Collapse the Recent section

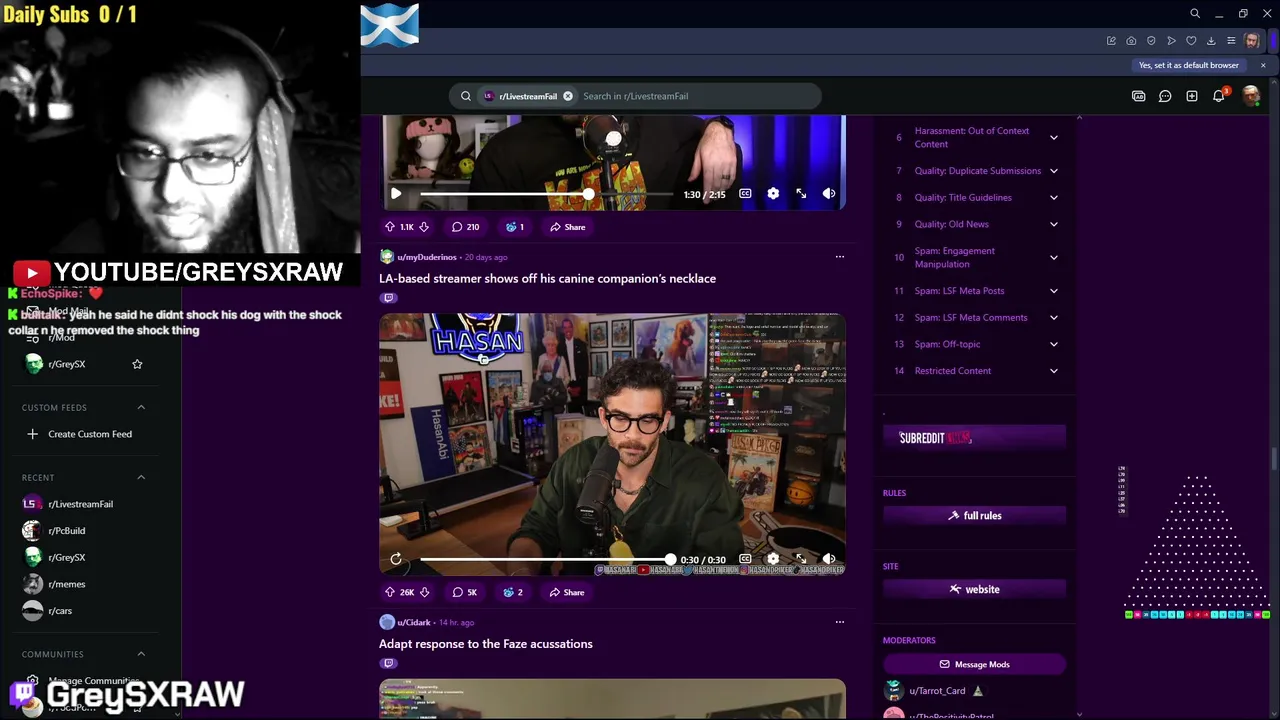(x=141, y=477)
